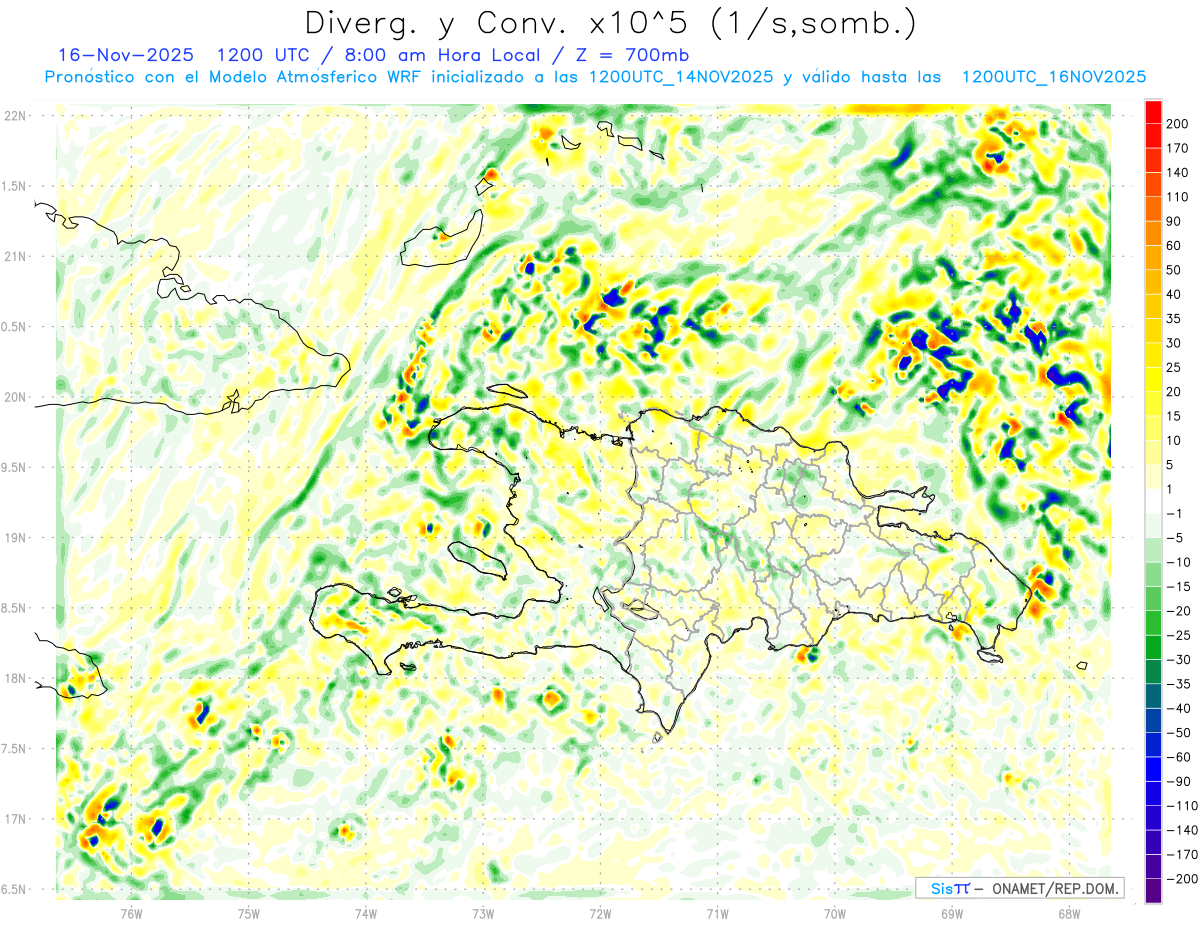Click the '-200' label on the color scale
Screen dimensions: 1200x927
click(1180, 879)
